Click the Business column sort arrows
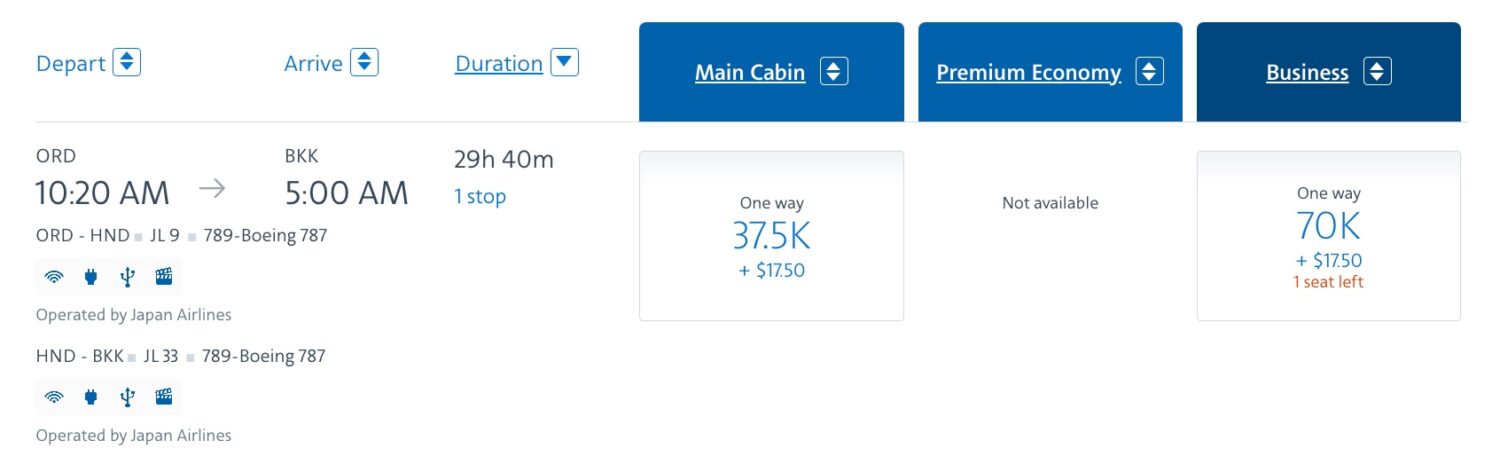This screenshot has width=1500, height=456. [1378, 72]
